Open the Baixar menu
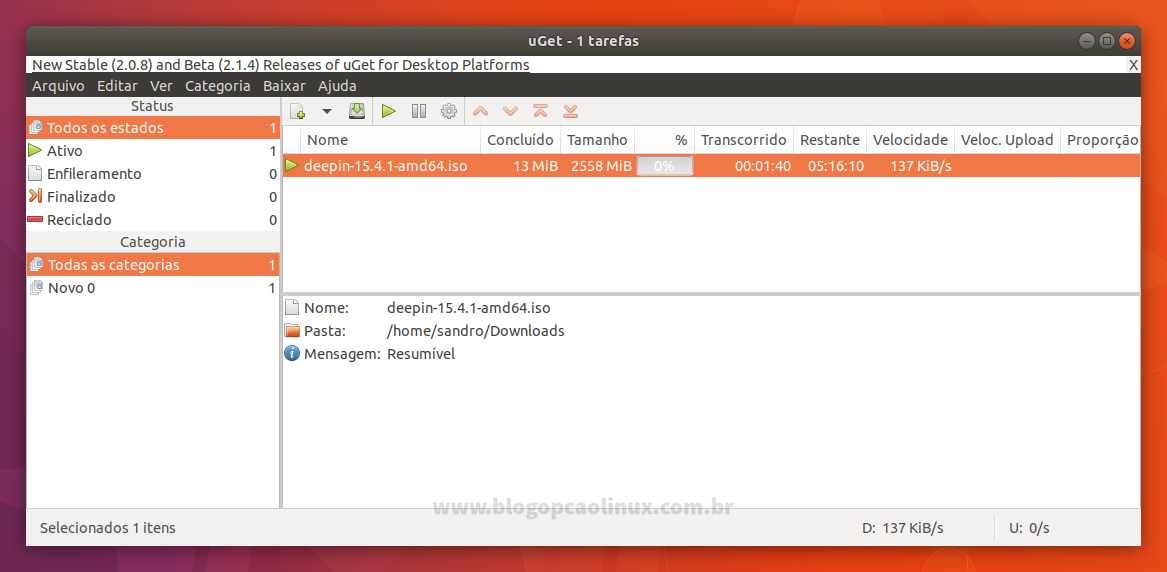Viewport: 1167px width, 572px height. [284, 86]
